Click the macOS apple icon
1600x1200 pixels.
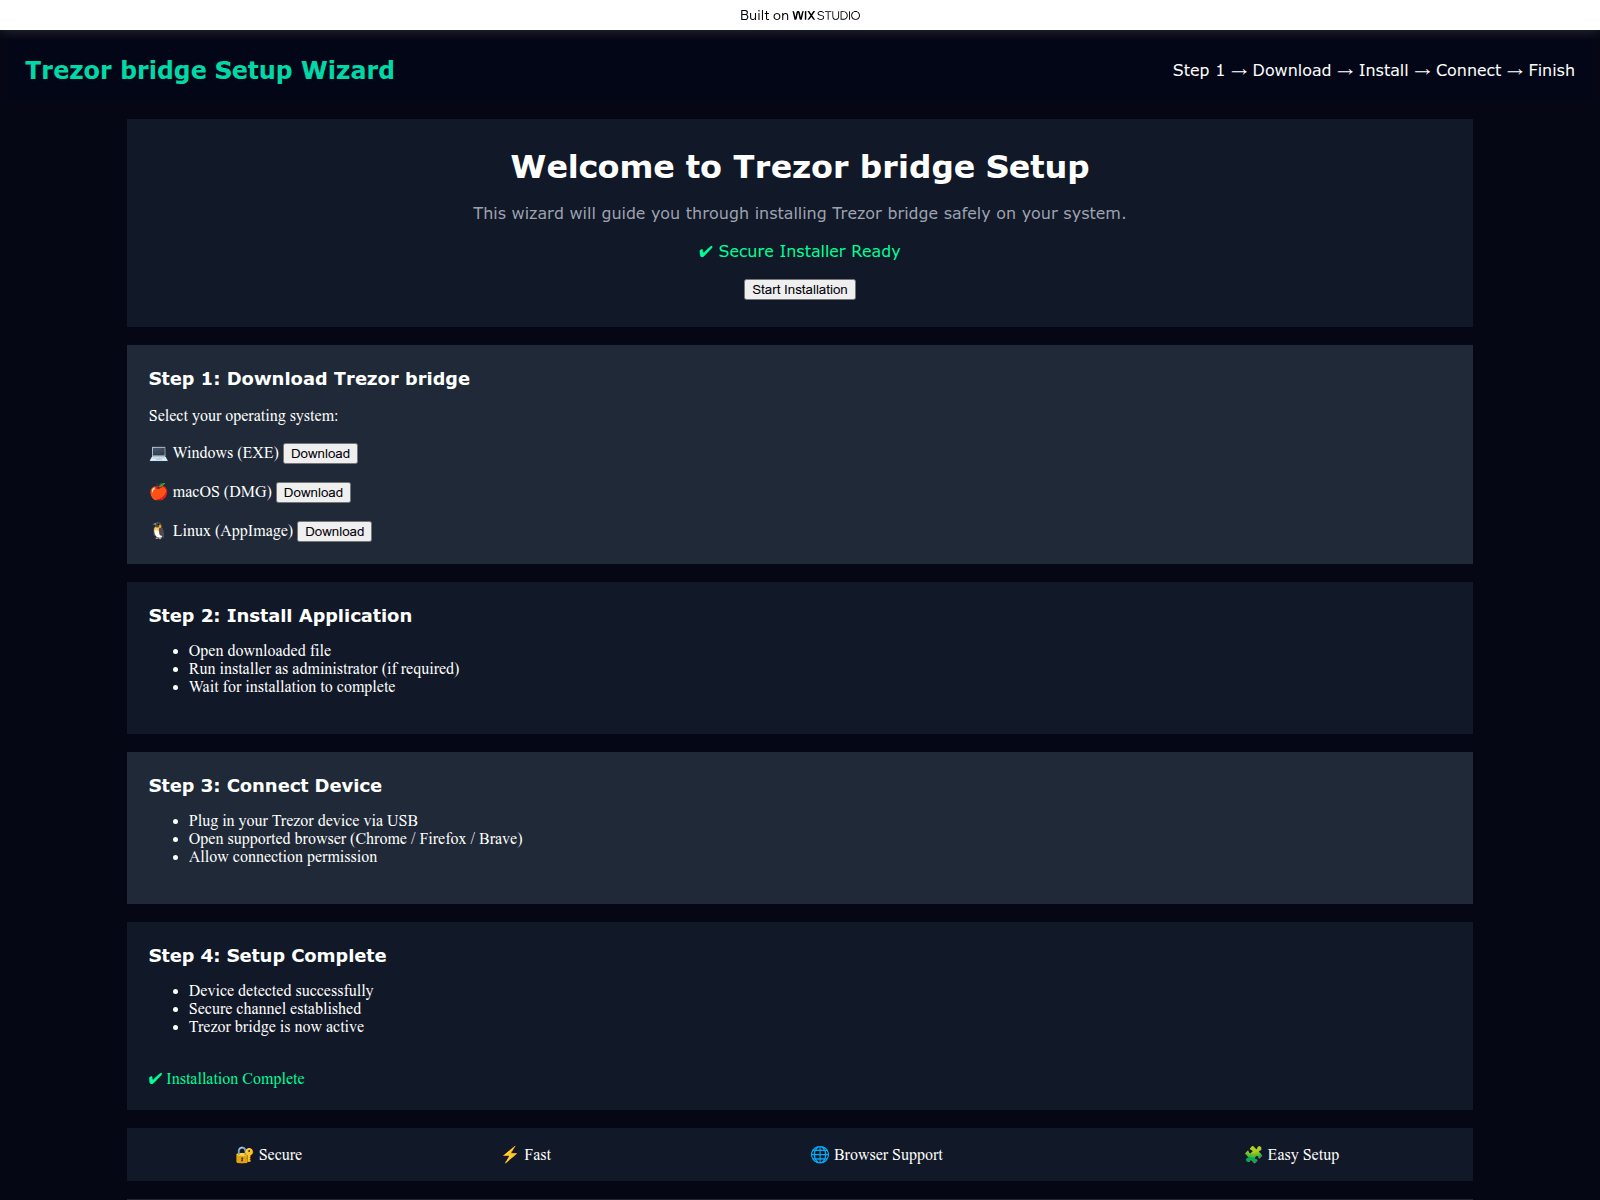[158, 492]
